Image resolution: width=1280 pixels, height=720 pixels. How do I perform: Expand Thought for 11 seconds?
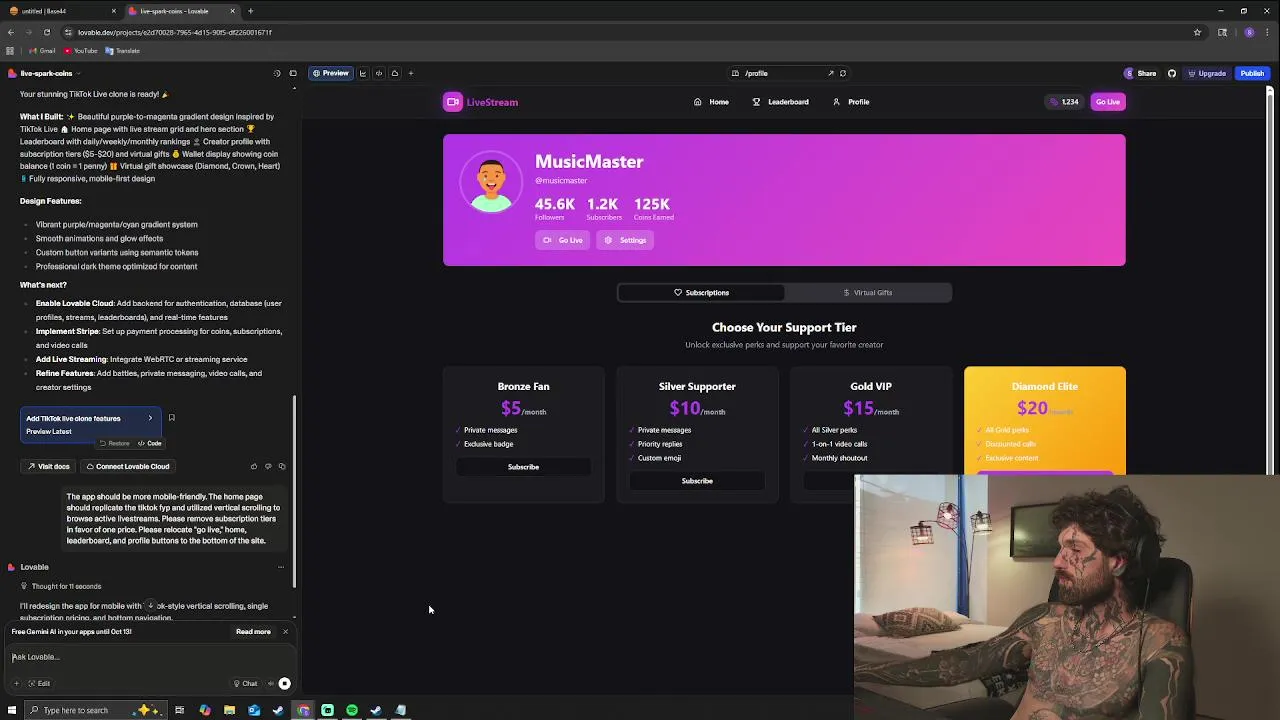(x=61, y=586)
